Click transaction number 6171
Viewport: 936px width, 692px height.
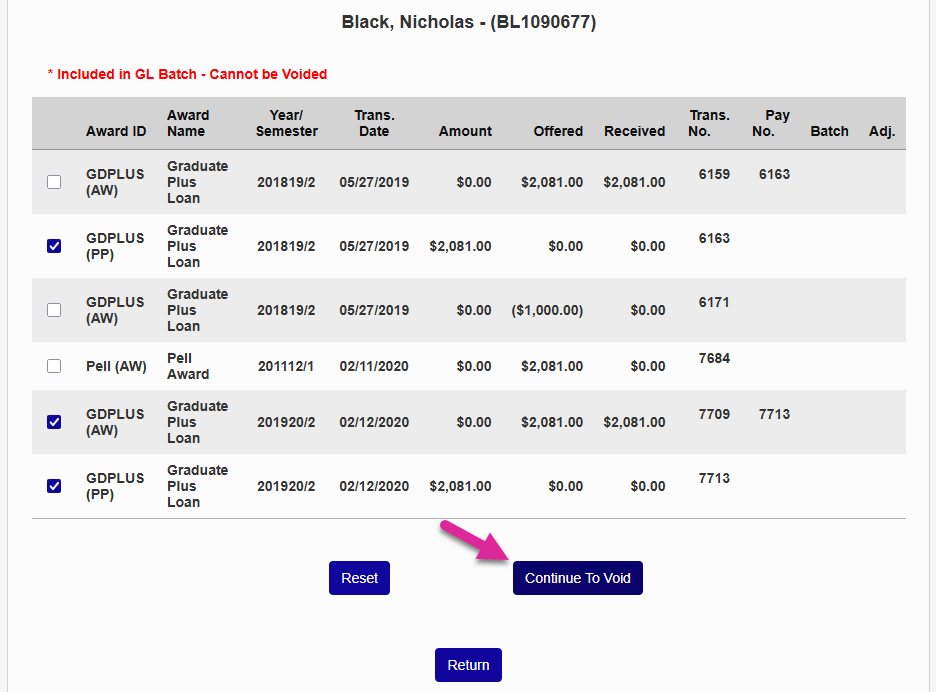[x=714, y=302]
